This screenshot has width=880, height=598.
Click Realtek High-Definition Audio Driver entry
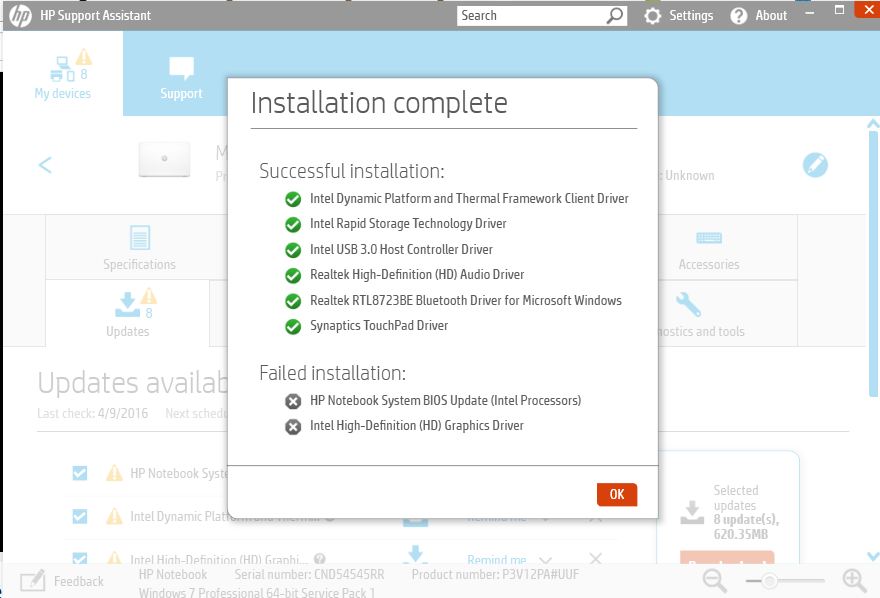[417, 274]
